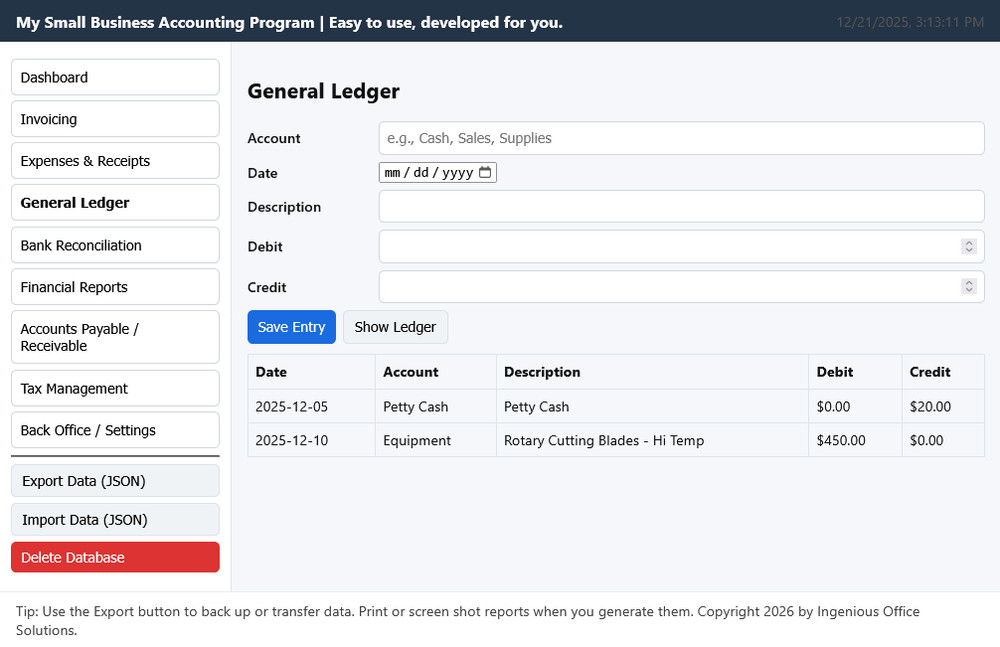Click the Credit field spinner arrows
Viewport: 1000px width, 647px height.
click(968, 286)
